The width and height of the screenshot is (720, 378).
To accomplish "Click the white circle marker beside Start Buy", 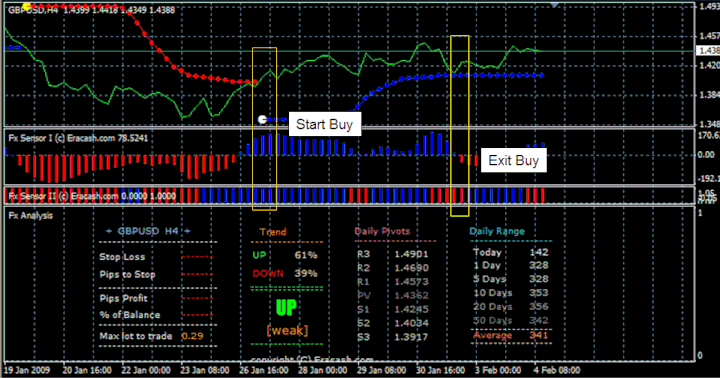I will coord(262,119).
